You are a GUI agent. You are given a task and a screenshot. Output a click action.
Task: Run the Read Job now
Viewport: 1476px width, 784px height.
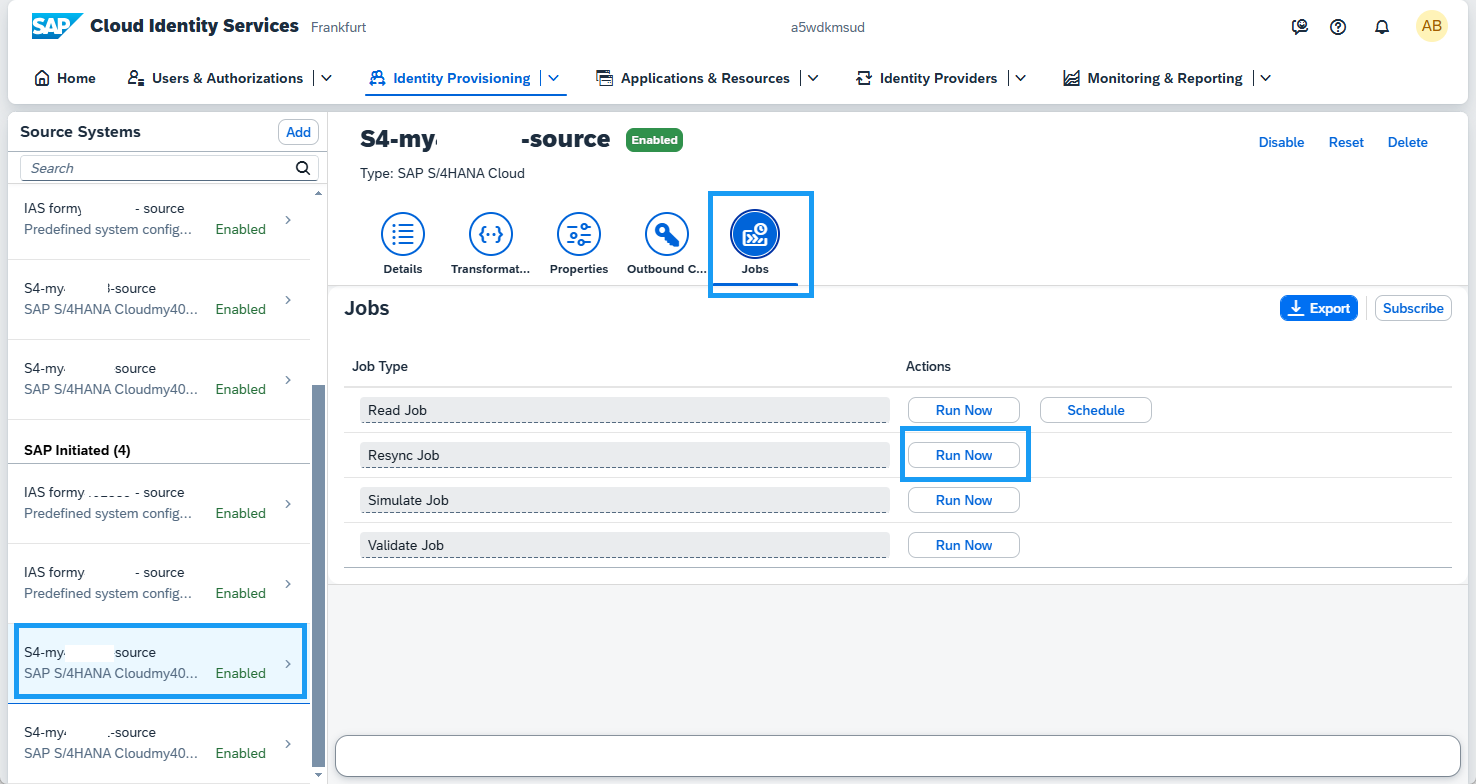pyautogui.click(x=964, y=410)
